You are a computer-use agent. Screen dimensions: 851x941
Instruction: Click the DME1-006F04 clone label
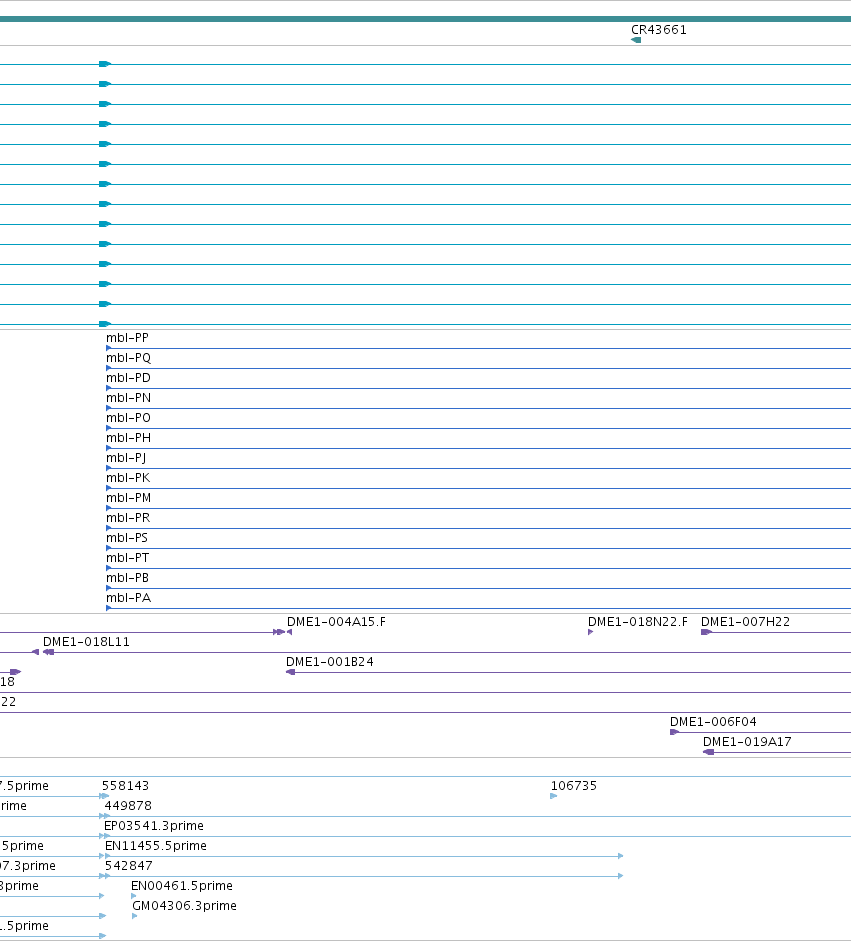click(713, 721)
